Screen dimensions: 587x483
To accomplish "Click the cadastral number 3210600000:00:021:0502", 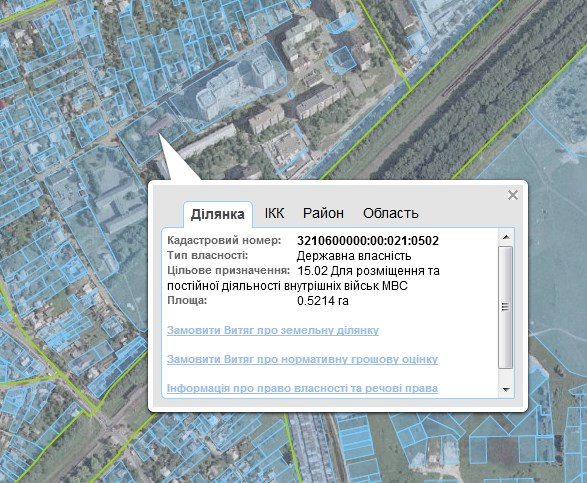I will pos(368,240).
